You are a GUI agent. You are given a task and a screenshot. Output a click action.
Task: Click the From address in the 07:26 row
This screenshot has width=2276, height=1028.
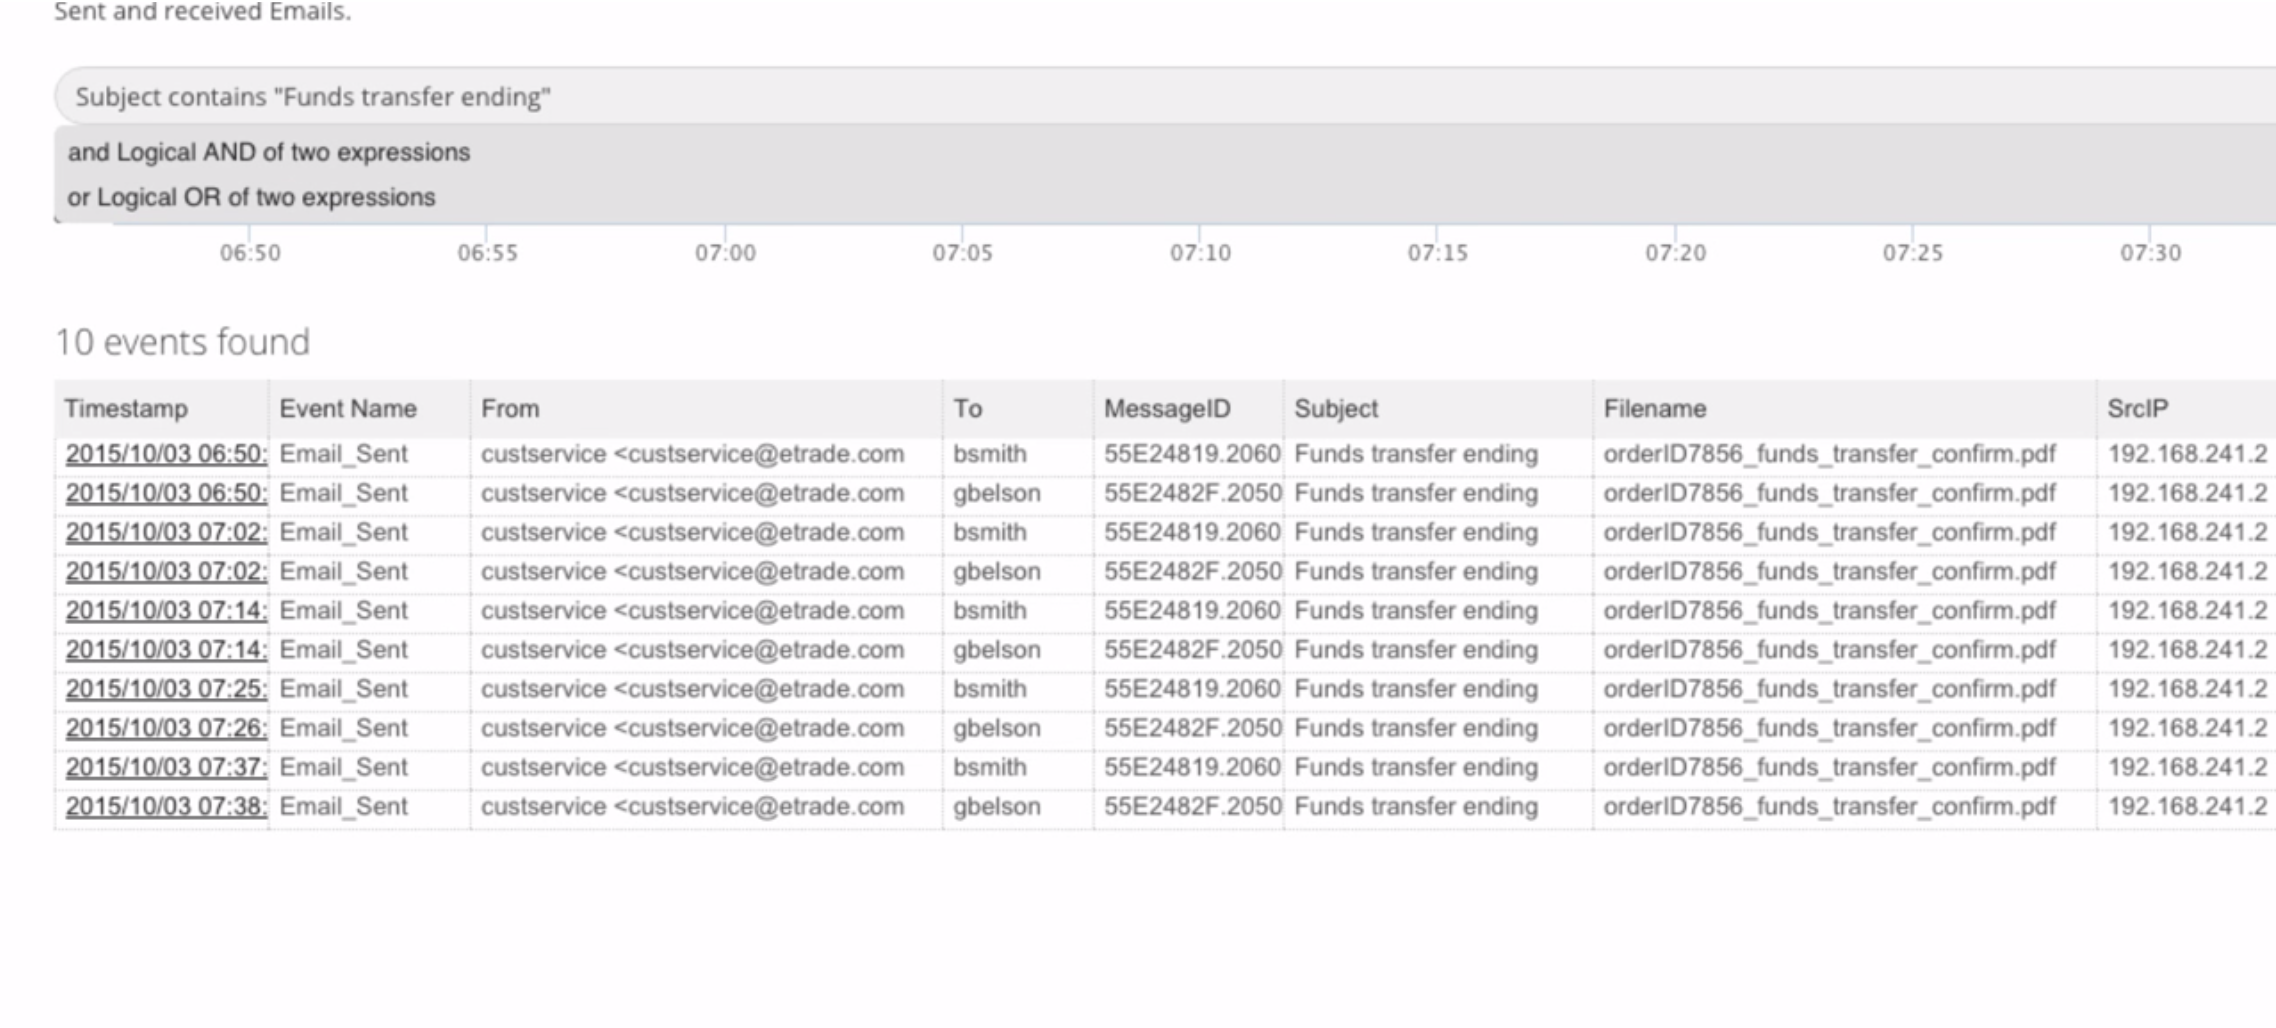[693, 728]
